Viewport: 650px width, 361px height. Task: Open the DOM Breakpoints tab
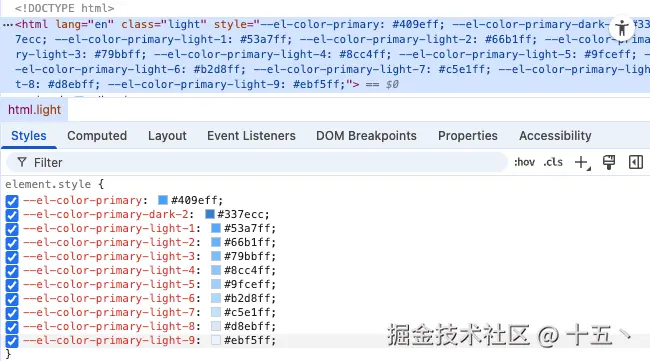(x=366, y=136)
